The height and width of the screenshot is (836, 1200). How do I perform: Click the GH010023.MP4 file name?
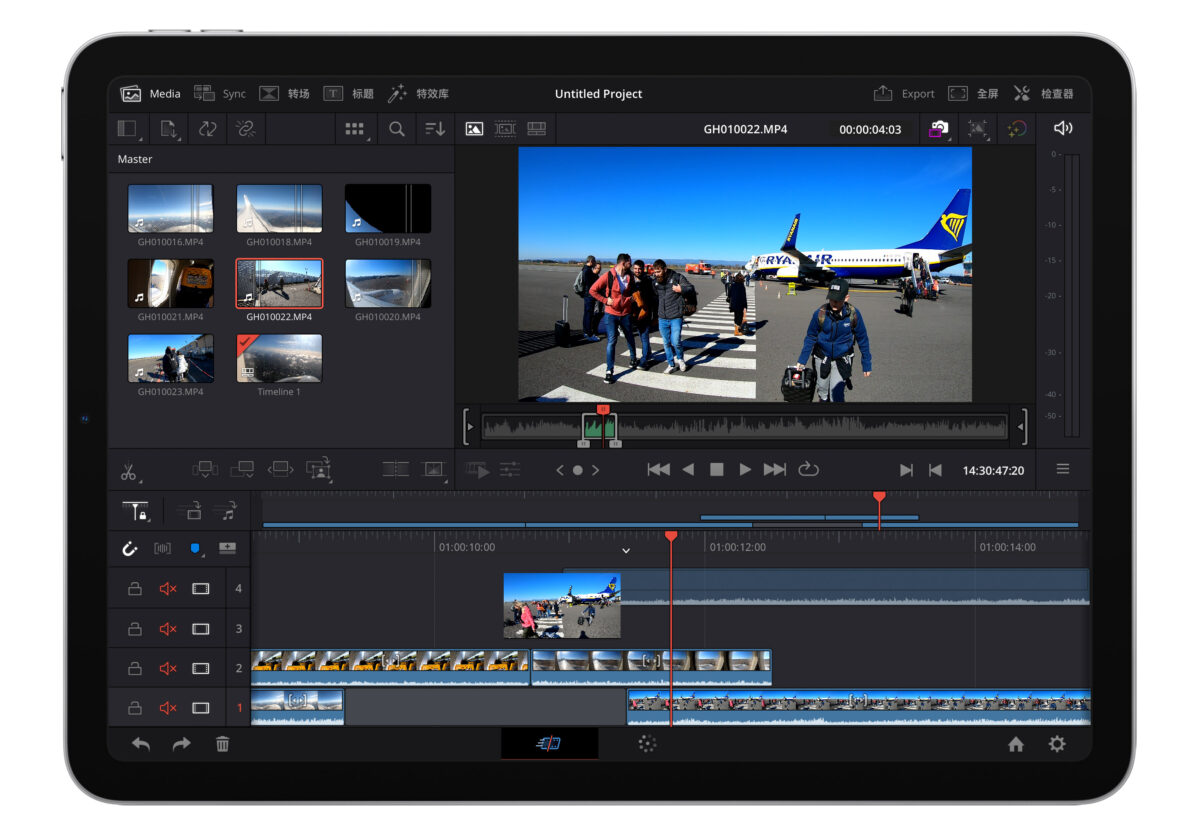(170, 392)
